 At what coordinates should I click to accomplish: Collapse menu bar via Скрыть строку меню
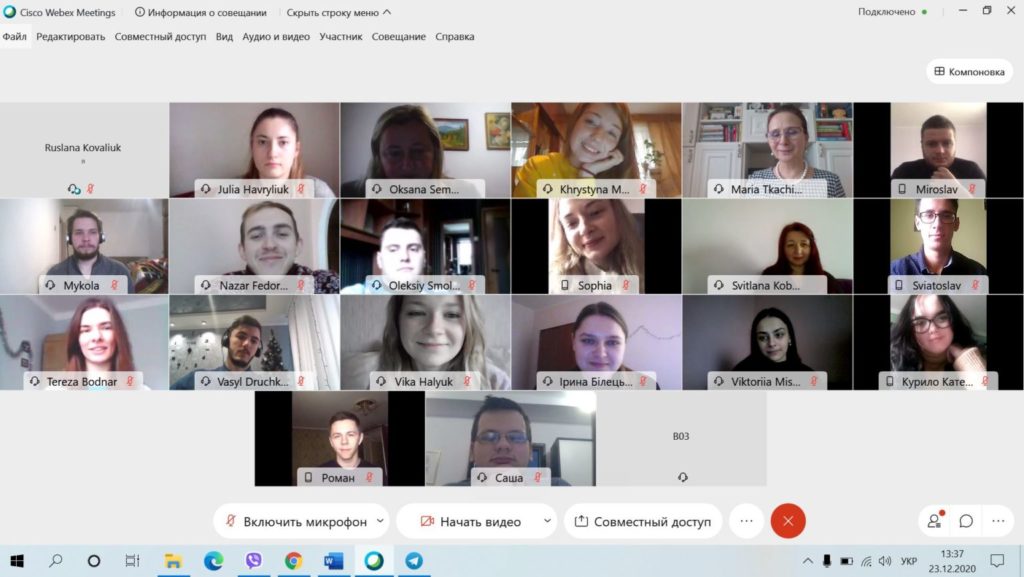[x=338, y=13]
